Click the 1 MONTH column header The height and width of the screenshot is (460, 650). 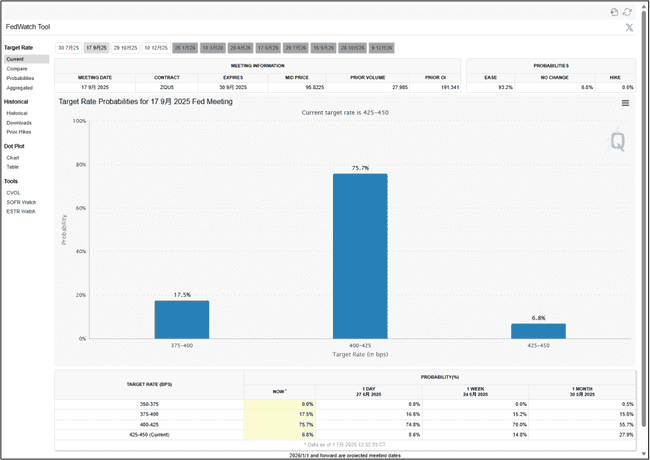coord(582,392)
